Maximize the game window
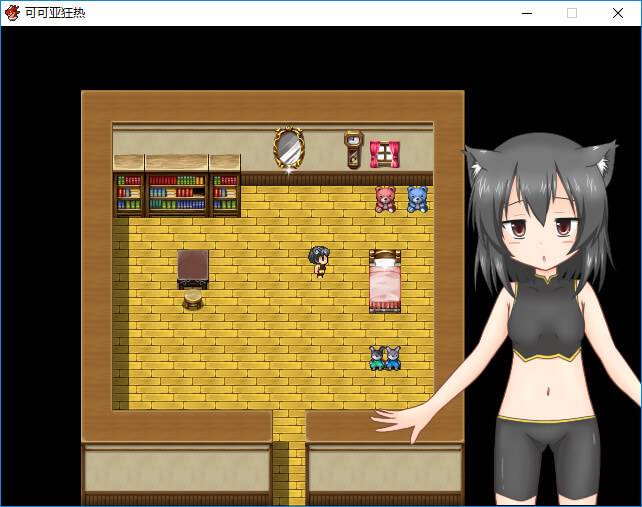 click(572, 13)
